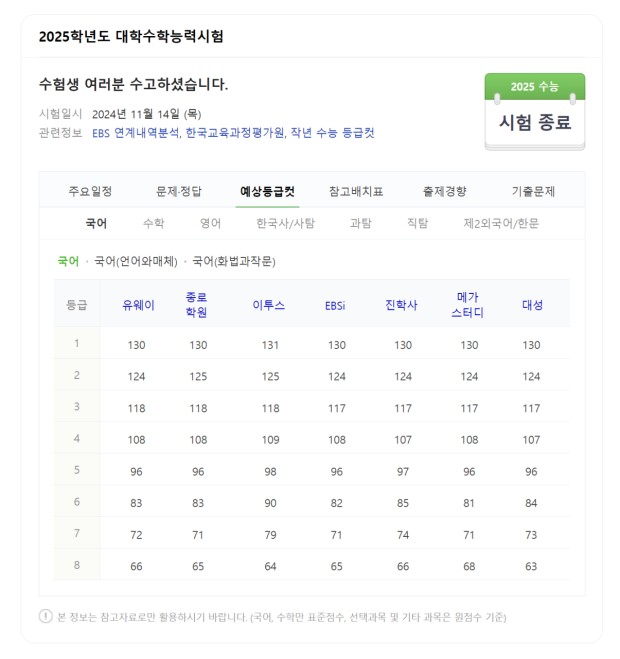Visit the 한국교육과정평가원 link
Image resolution: width=620 pixels, height=659 pixels.
coord(235,133)
